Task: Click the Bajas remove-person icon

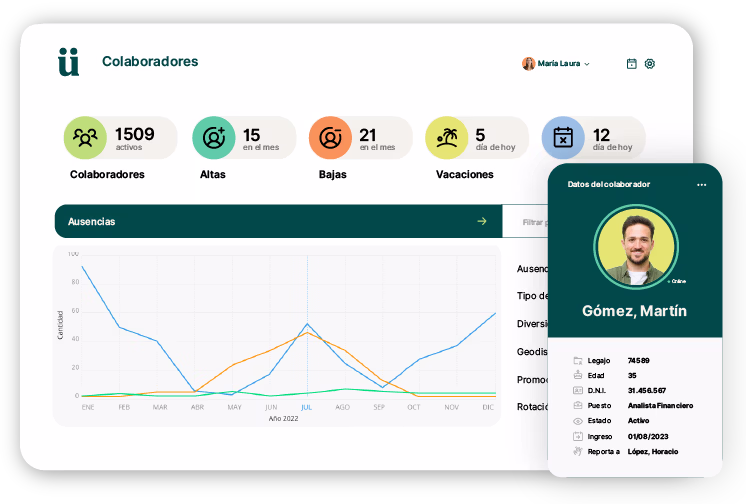Action: click(329, 138)
